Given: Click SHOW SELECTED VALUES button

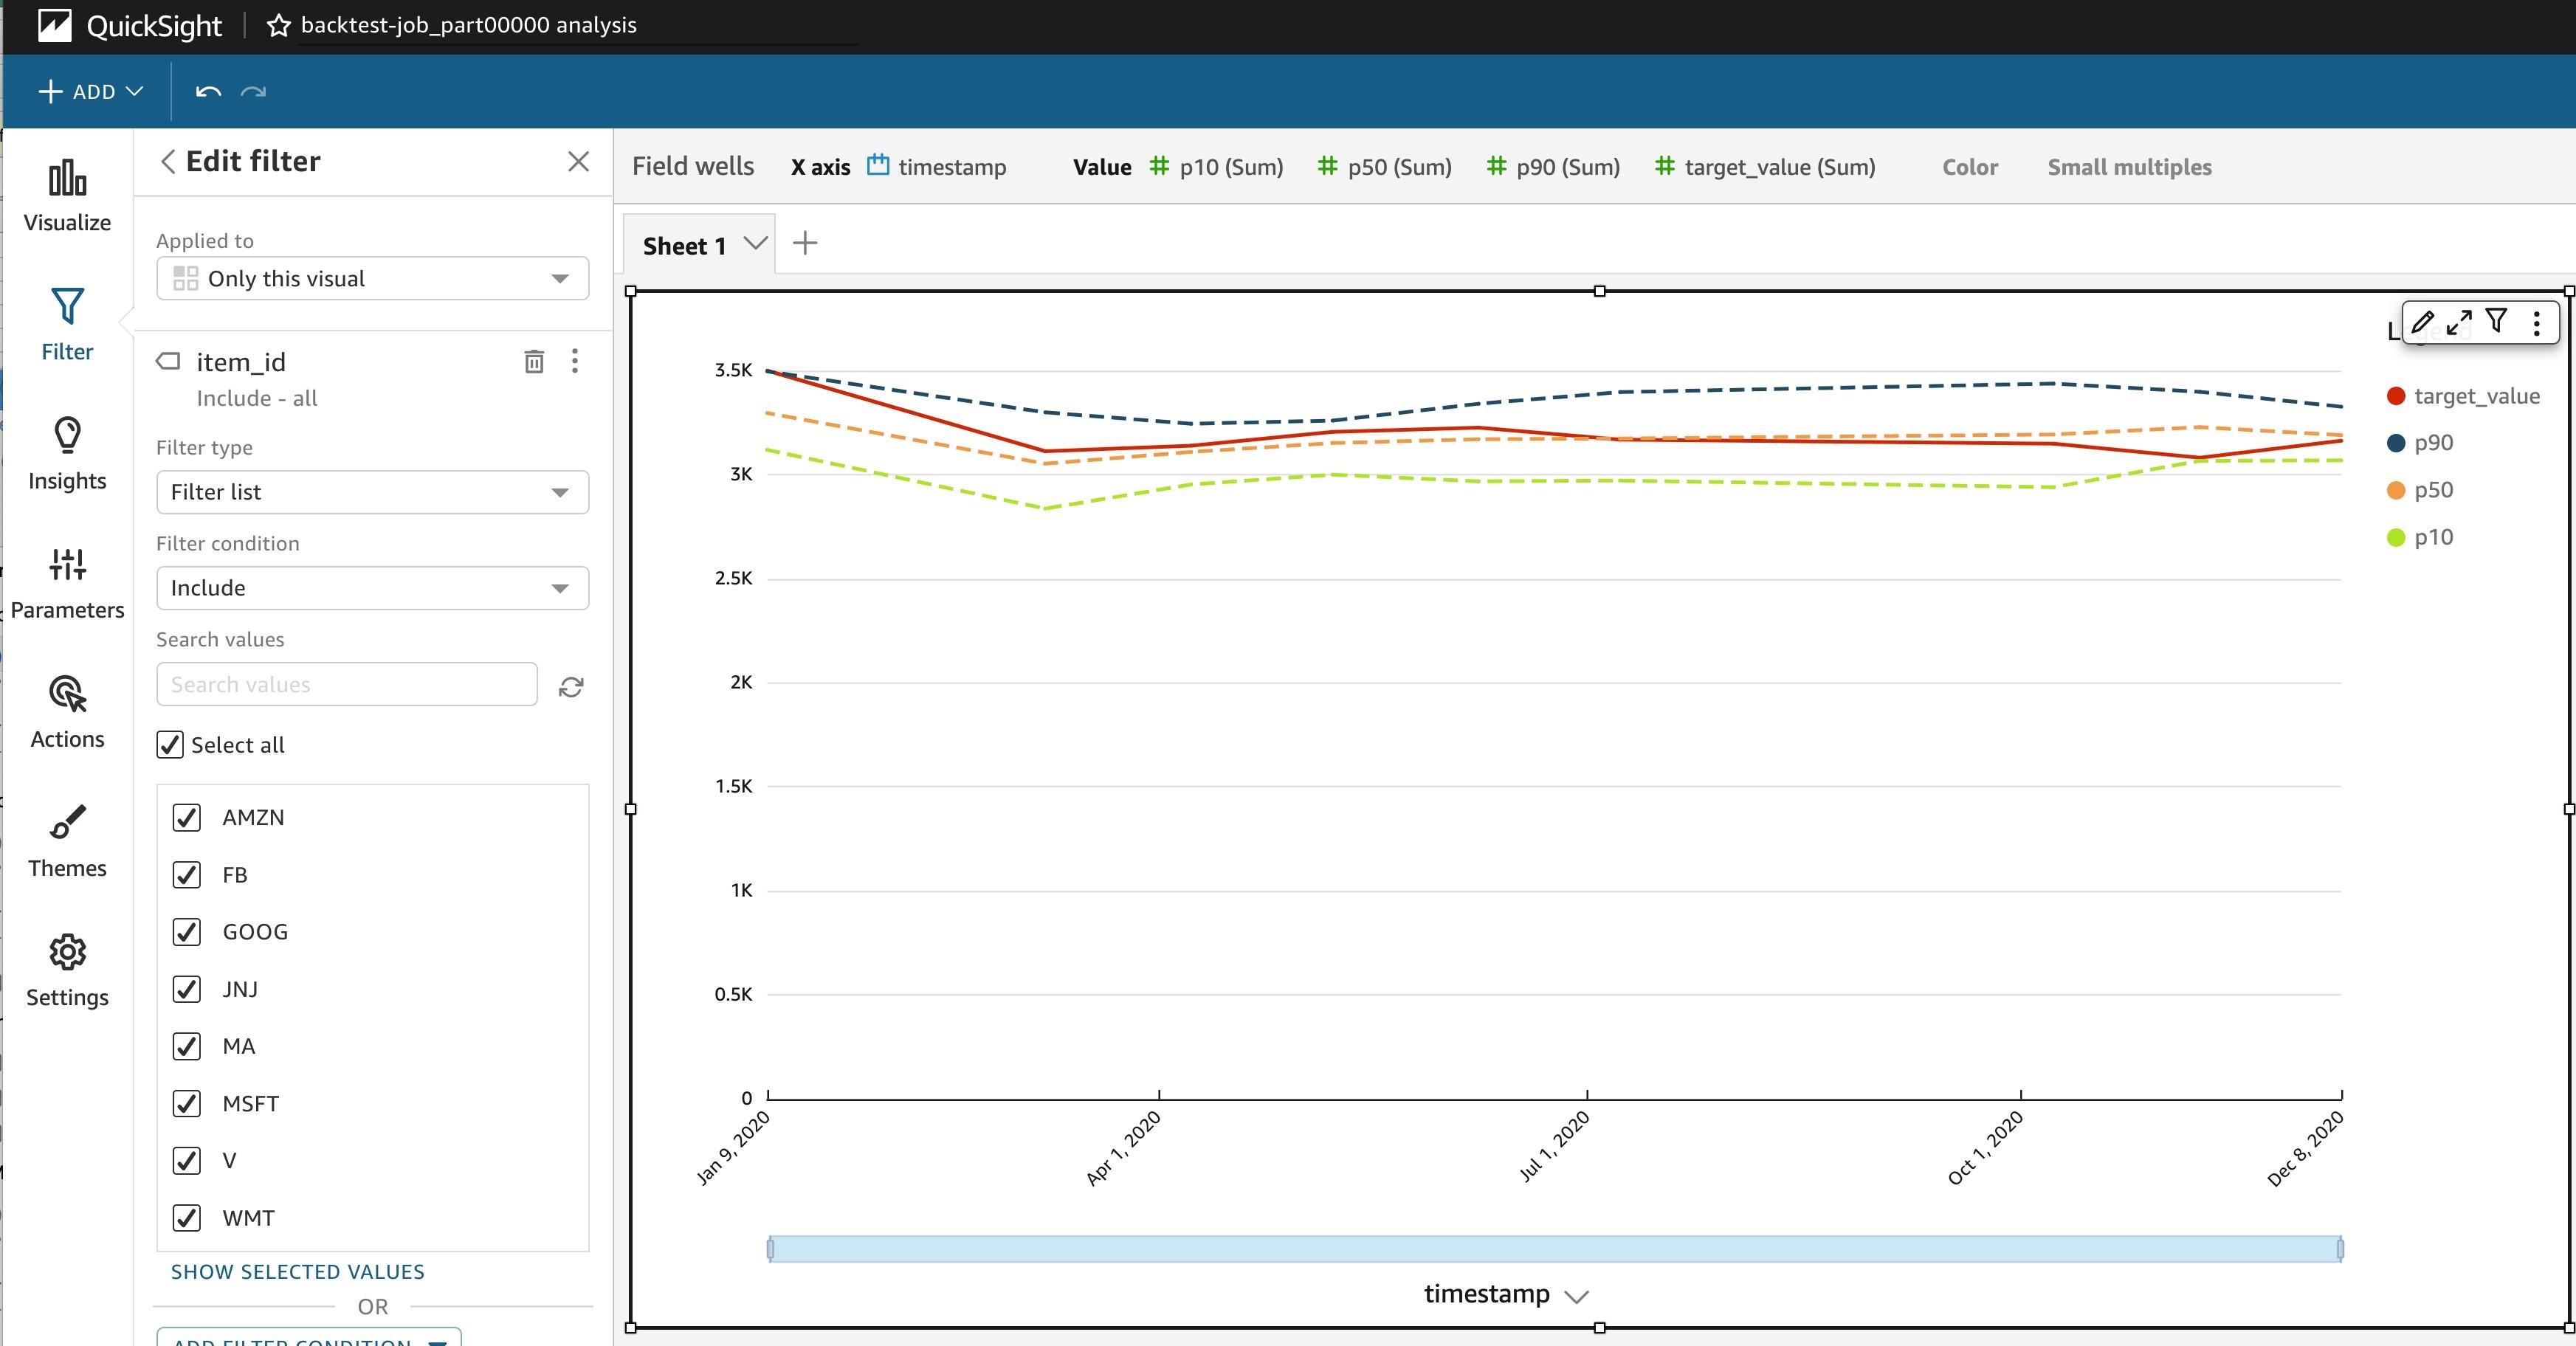Looking at the screenshot, I should coord(297,1271).
